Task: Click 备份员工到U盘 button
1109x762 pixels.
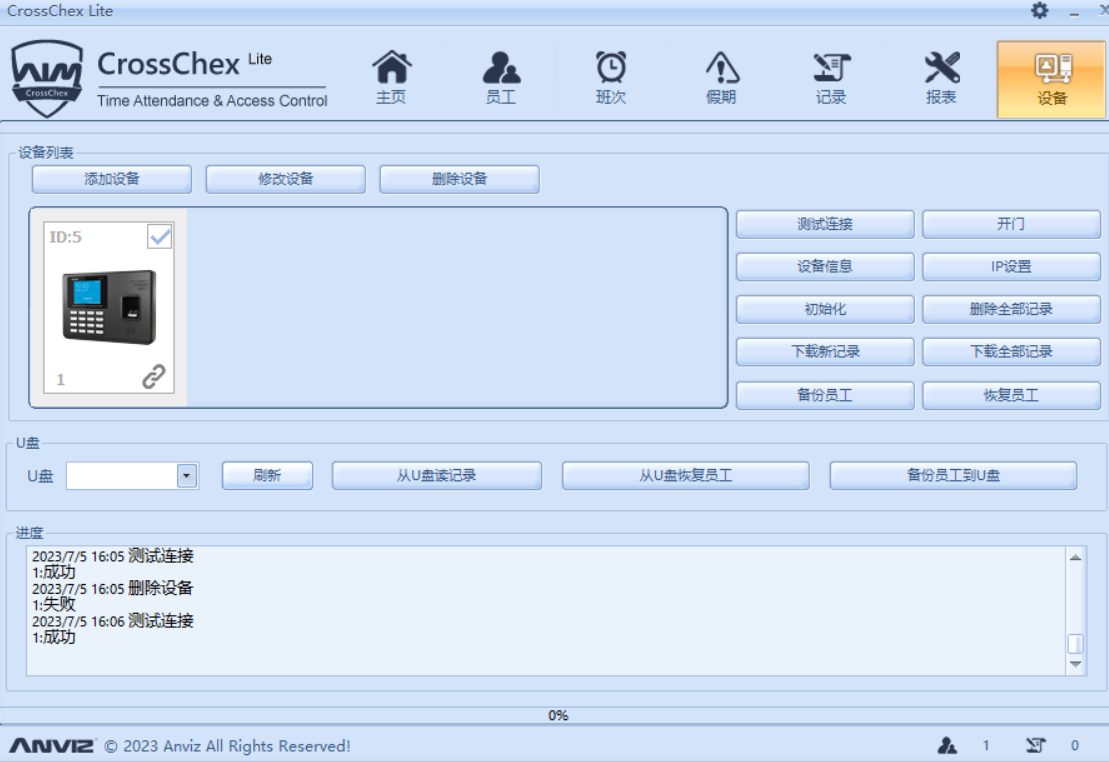Action: tap(953, 475)
